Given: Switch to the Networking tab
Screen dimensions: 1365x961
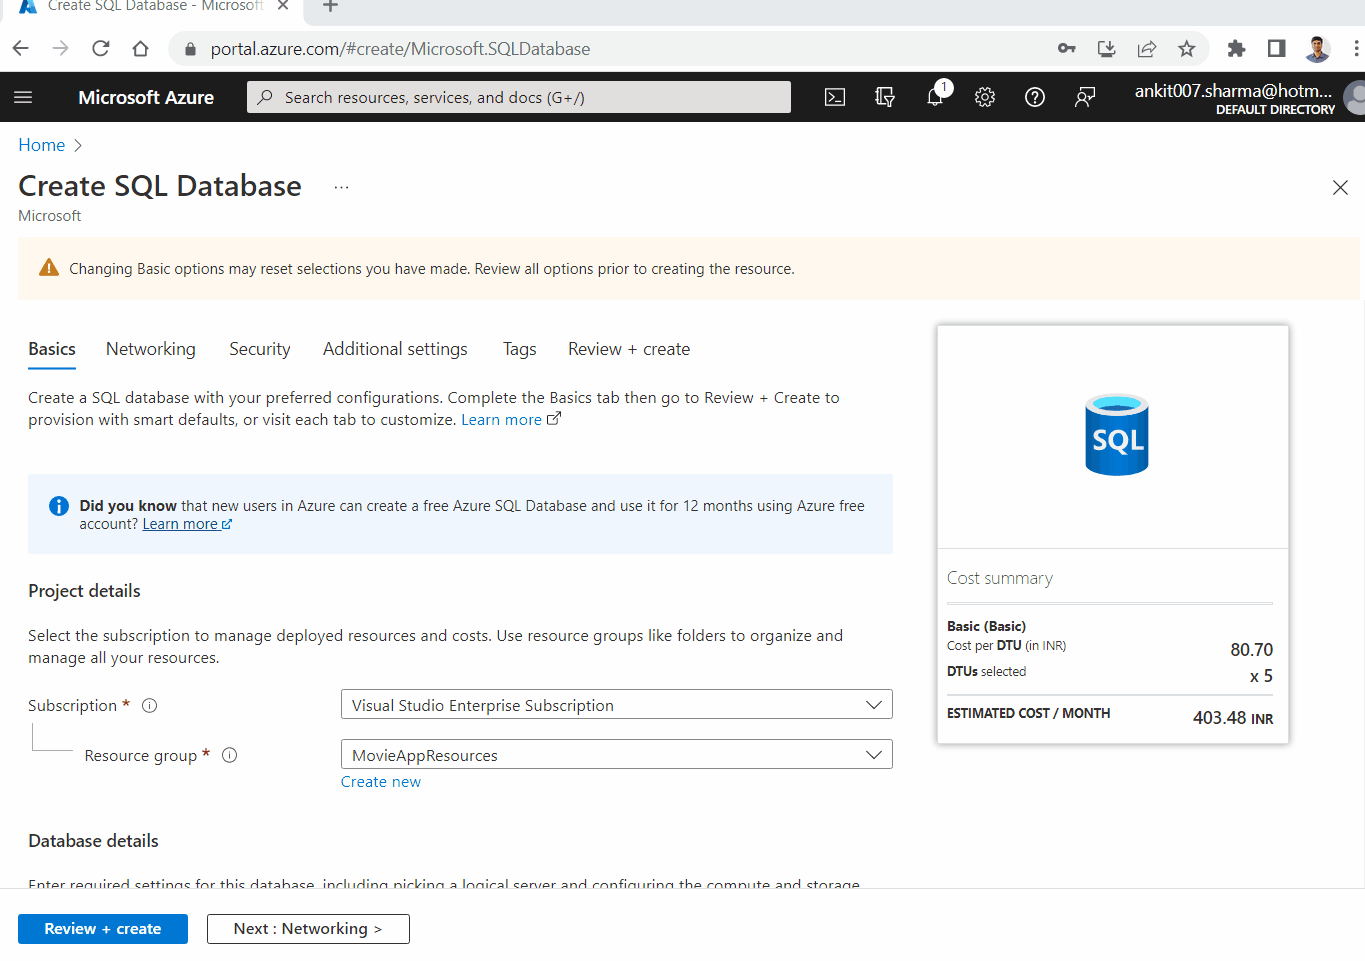Looking at the screenshot, I should point(151,349).
